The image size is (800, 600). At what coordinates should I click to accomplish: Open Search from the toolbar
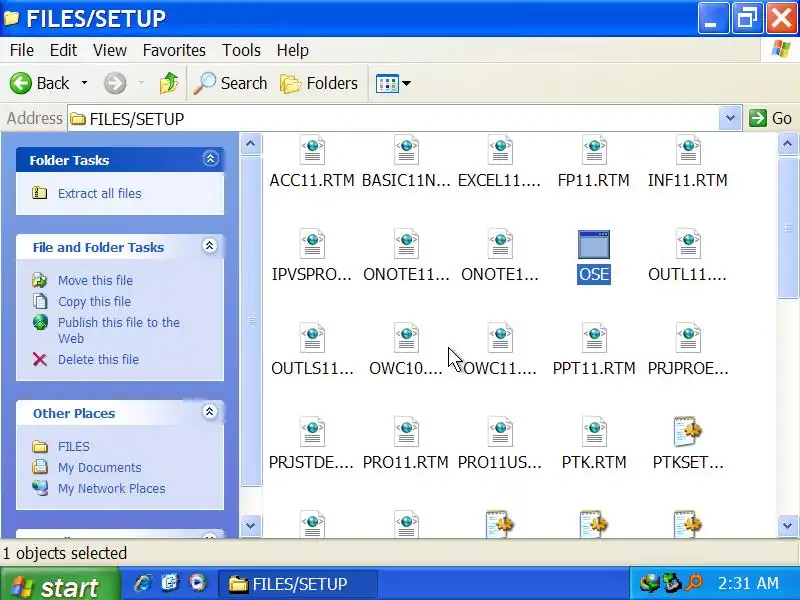pyautogui.click(x=230, y=83)
